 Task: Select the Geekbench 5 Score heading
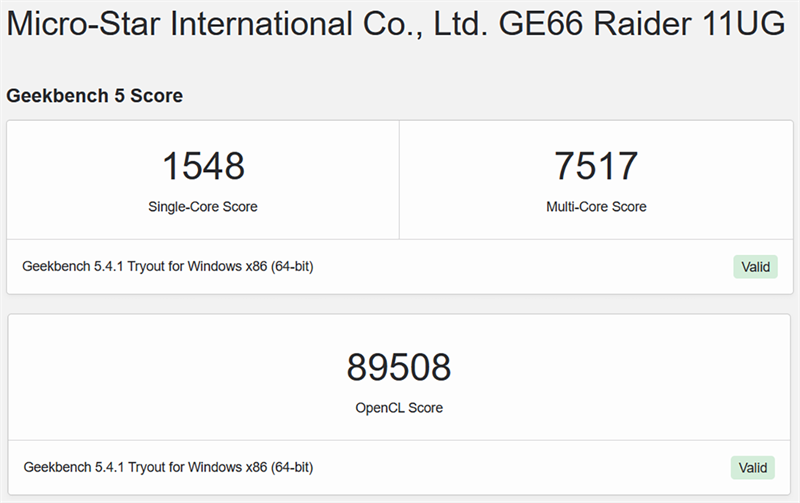pos(94,96)
